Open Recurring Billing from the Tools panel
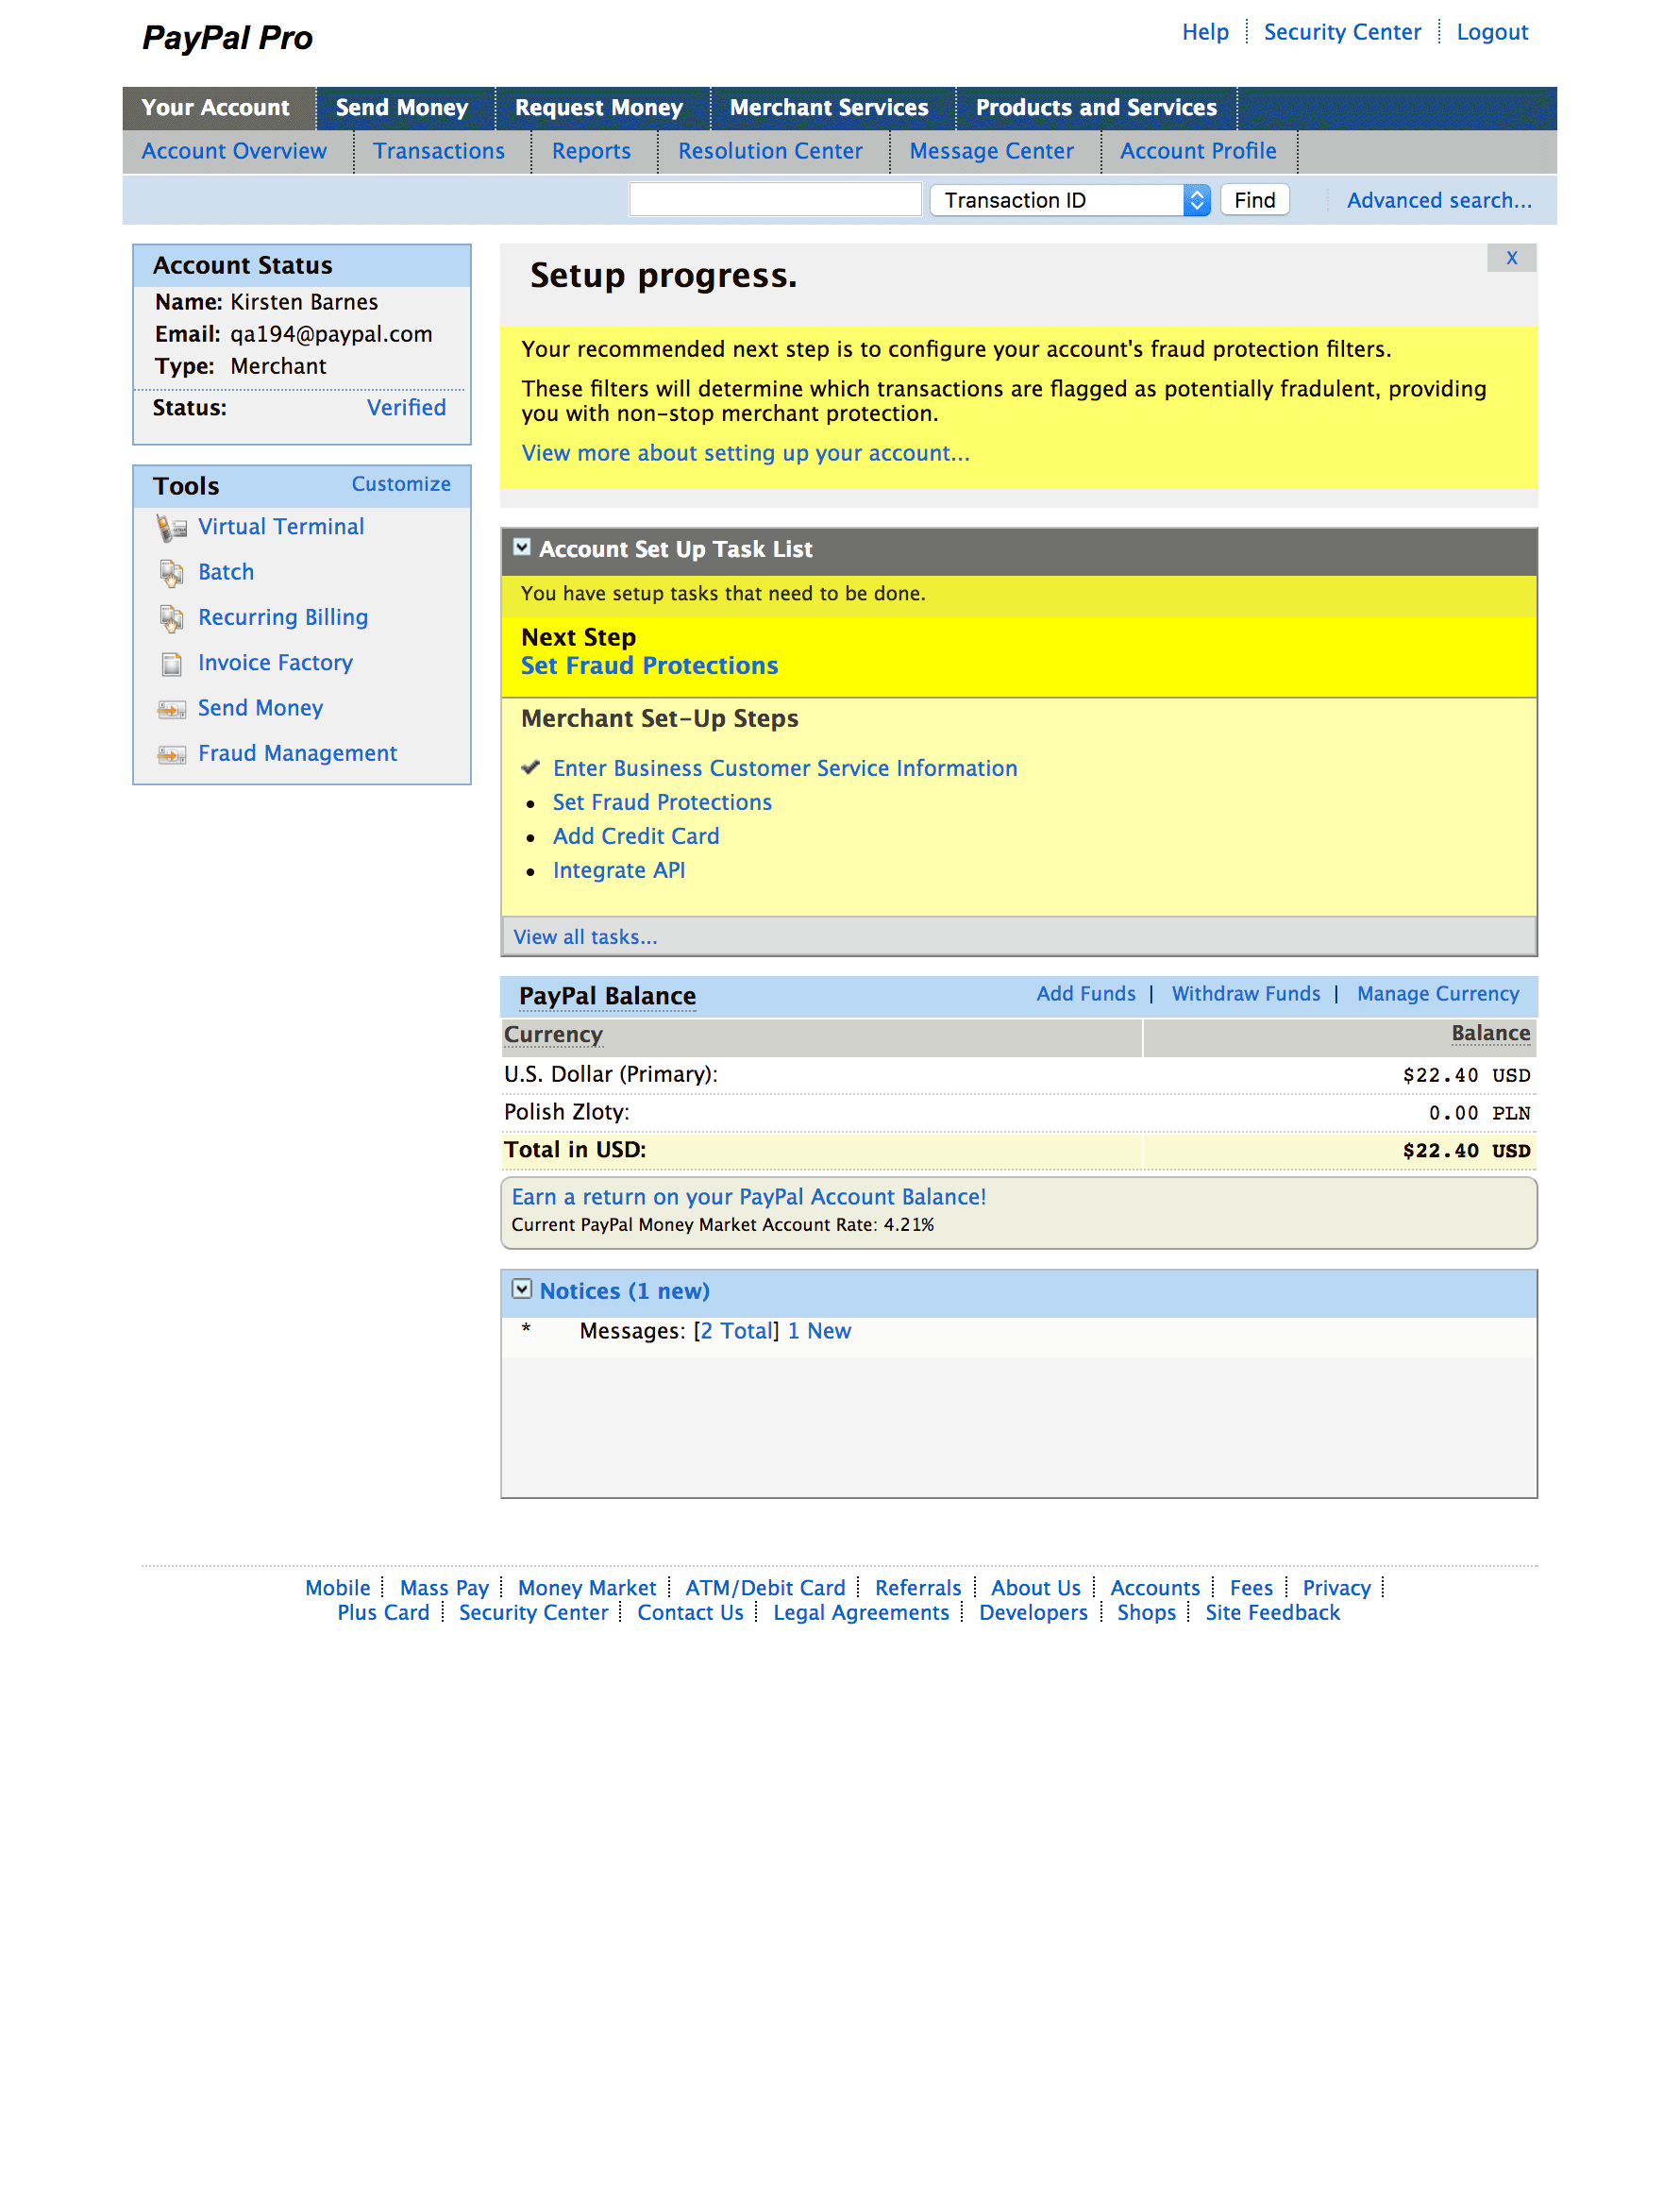The image size is (1680, 2190). point(283,618)
